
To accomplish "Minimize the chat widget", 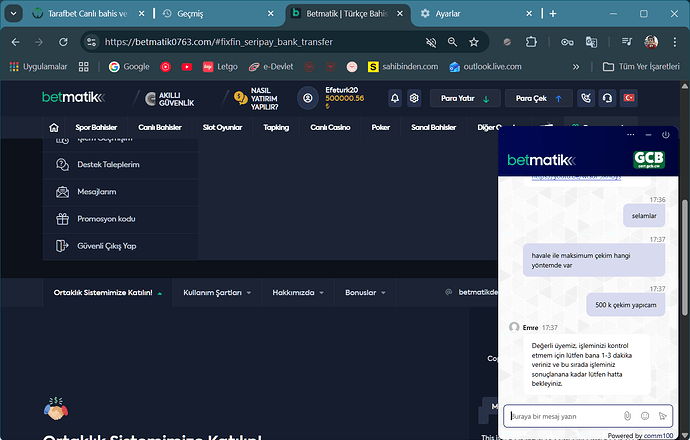I will (648, 135).
